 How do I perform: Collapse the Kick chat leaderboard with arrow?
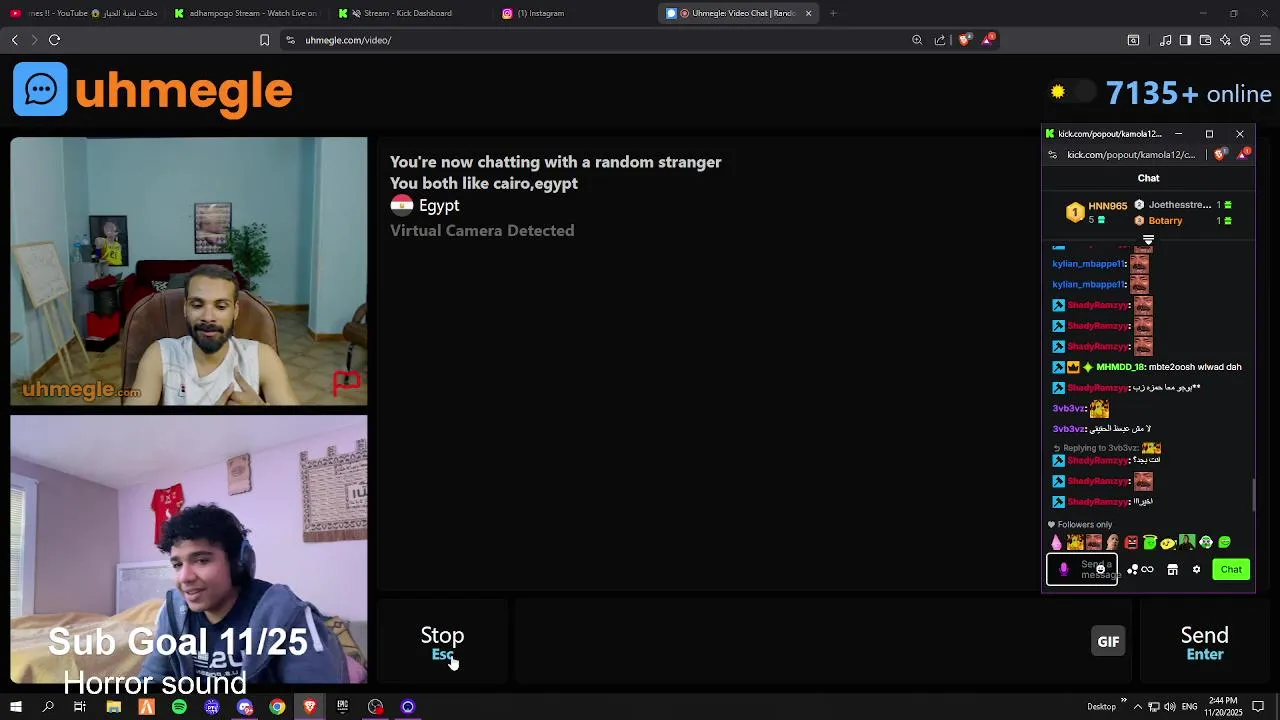tap(1148, 240)
